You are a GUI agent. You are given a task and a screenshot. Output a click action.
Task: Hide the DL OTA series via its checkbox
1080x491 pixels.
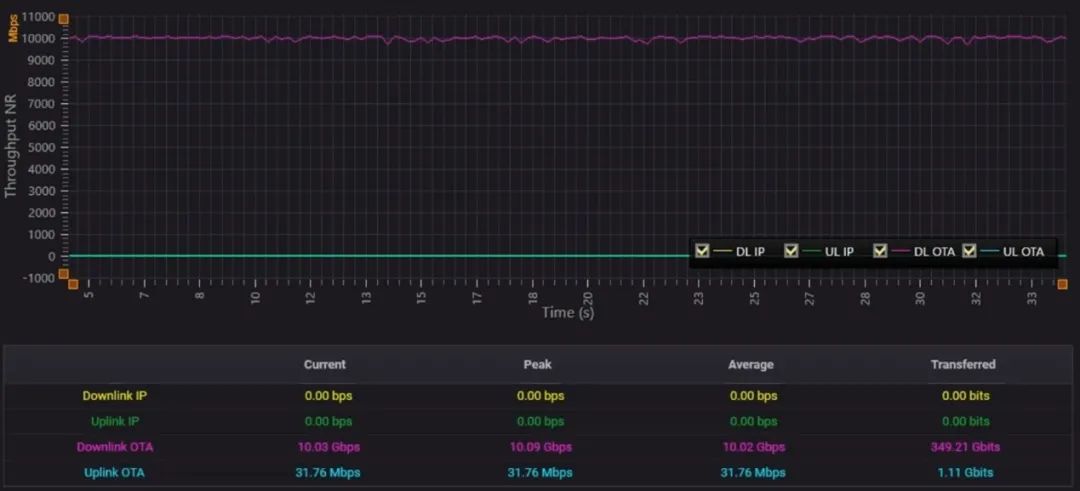880,251
